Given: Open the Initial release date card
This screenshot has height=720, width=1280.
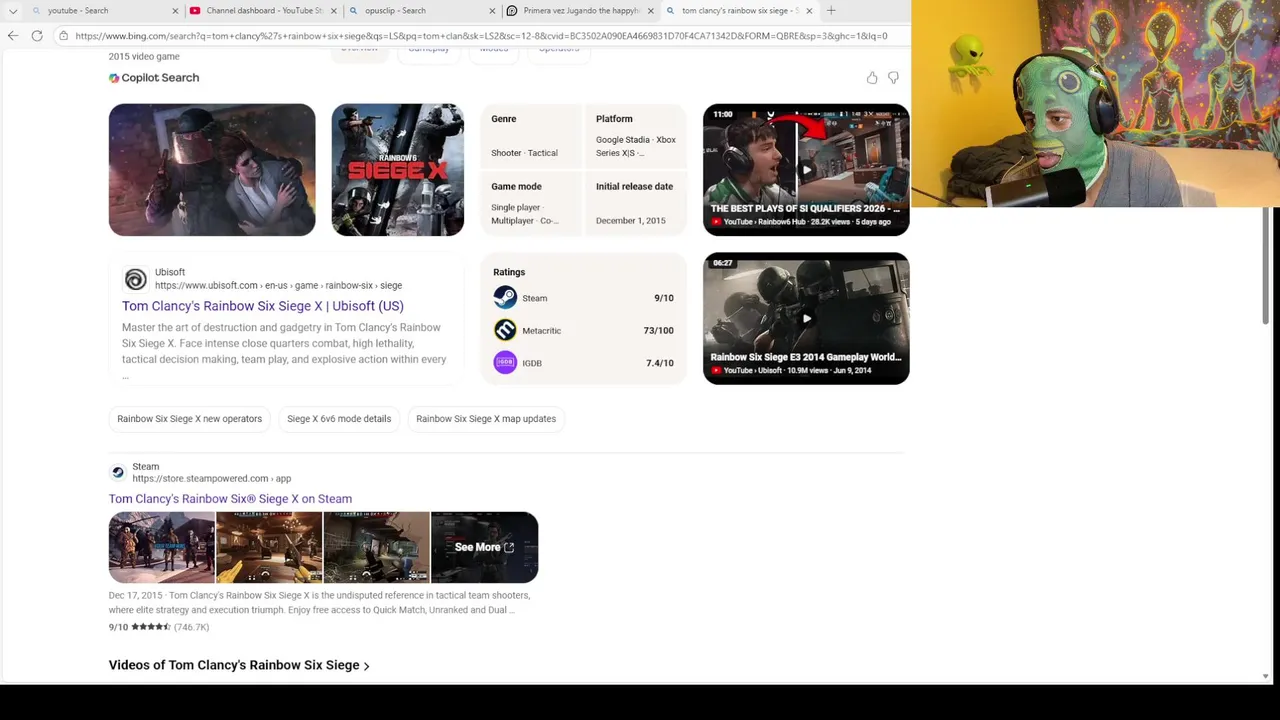Looking at the screenshot, I should tap(636, 203).
